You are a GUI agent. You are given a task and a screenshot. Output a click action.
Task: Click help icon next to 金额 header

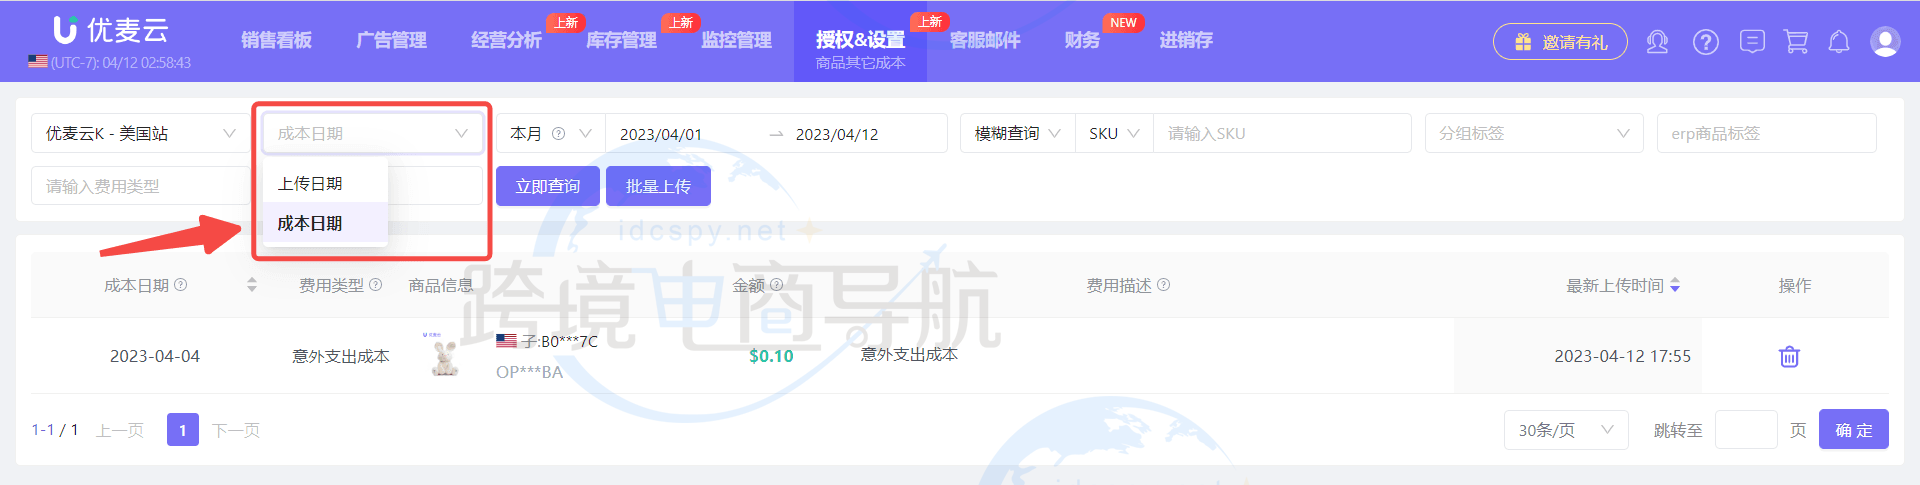[x=776, y=285]
